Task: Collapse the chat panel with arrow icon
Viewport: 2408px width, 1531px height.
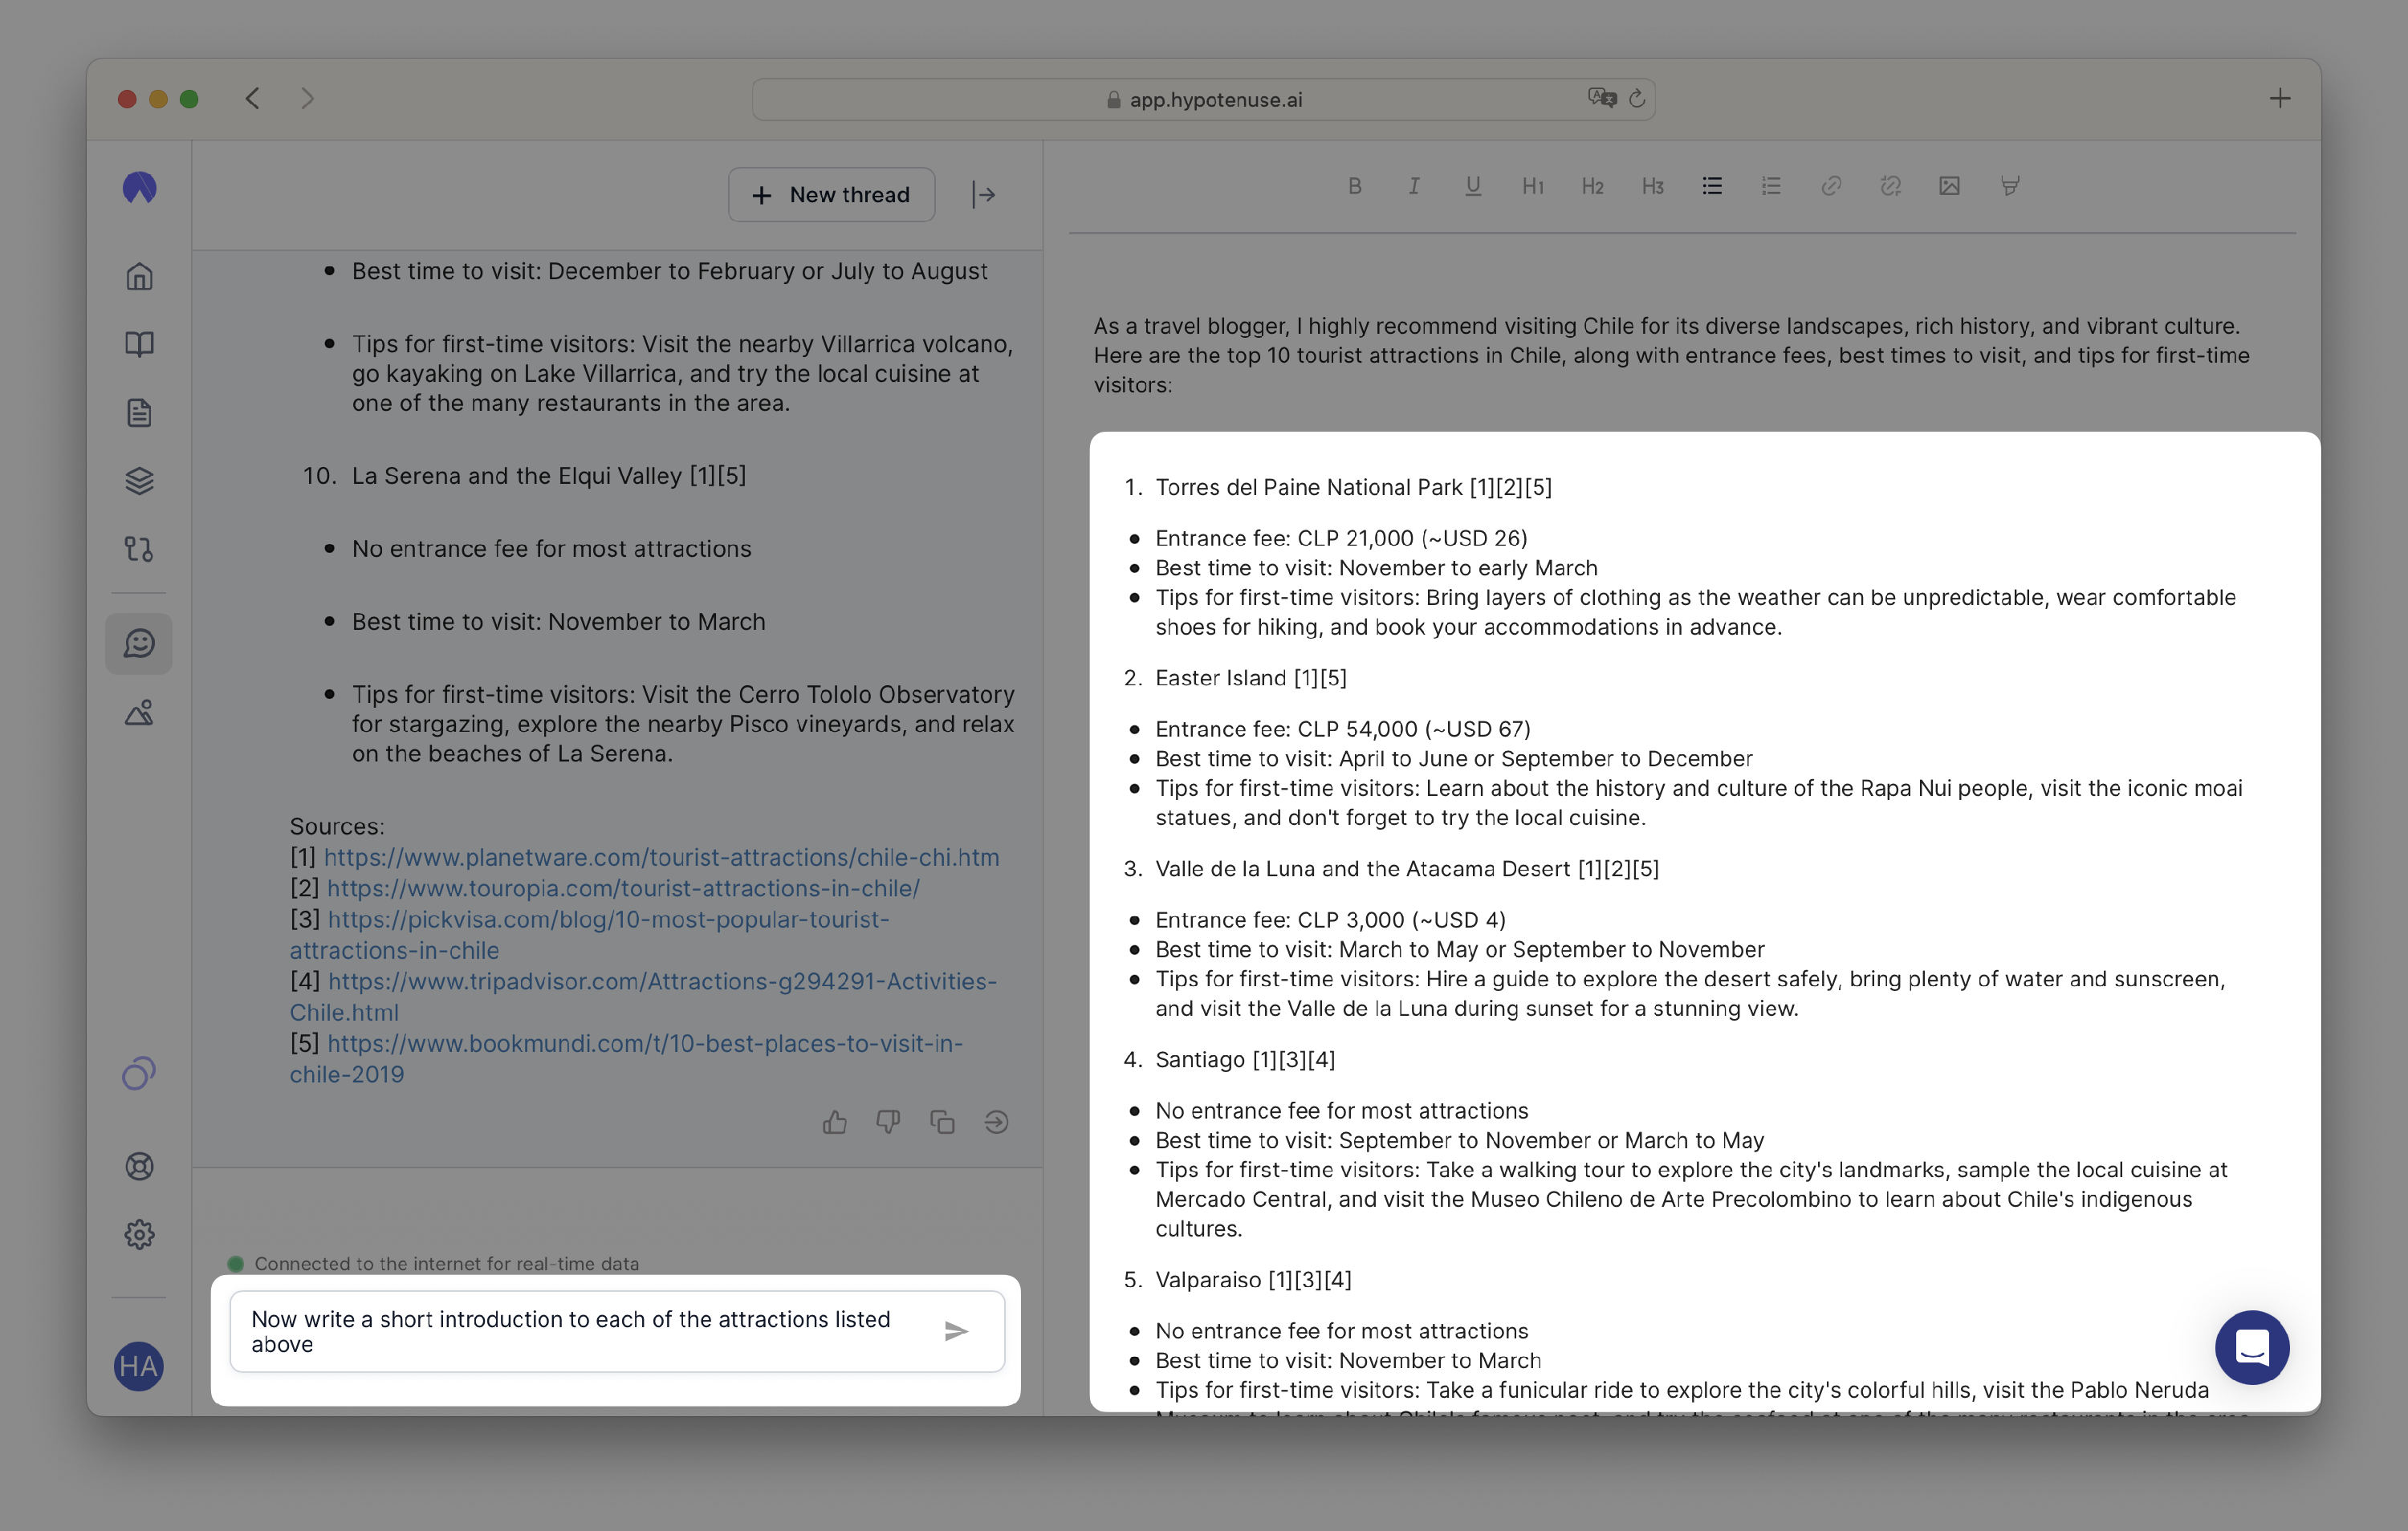Action: coord(983,195)
